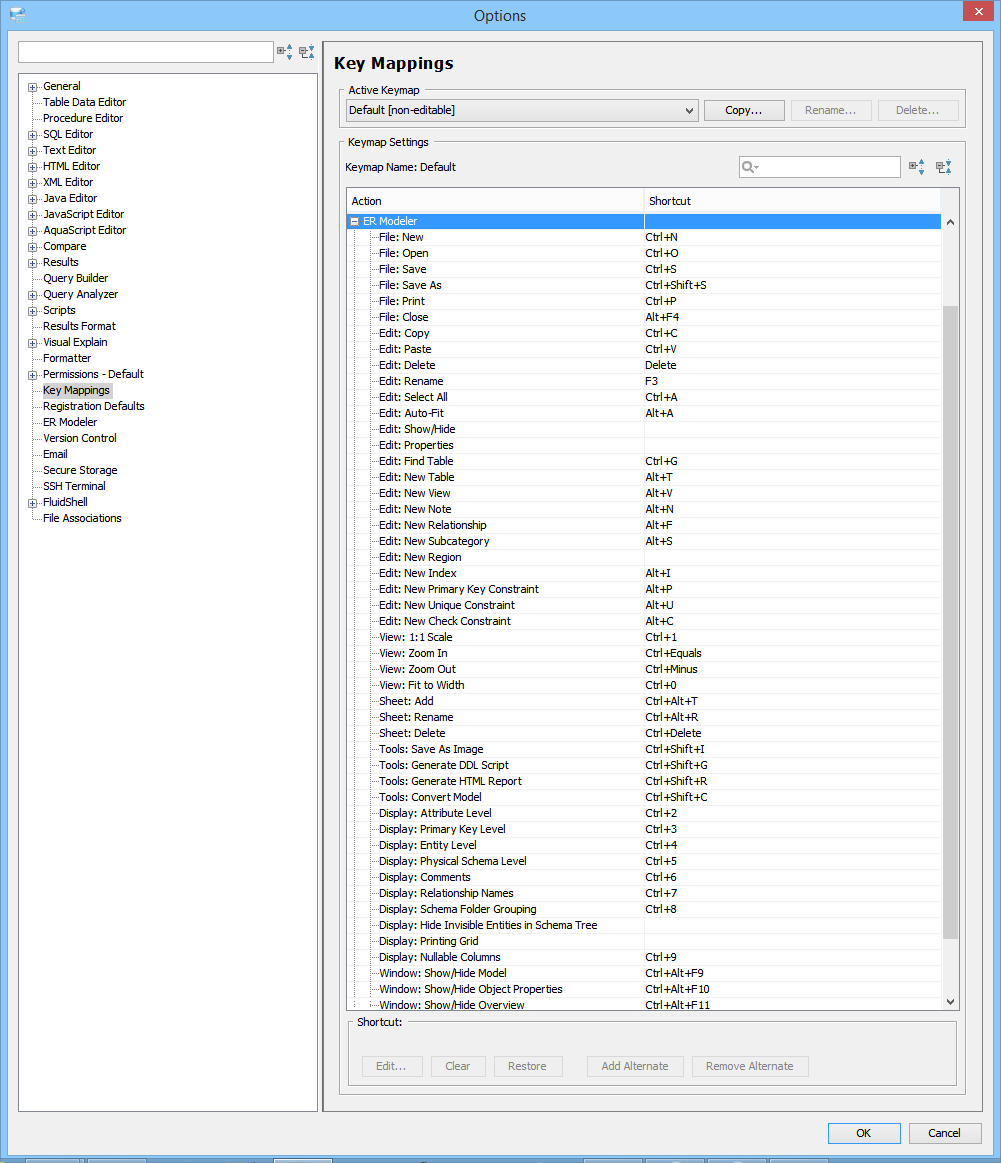This screenshot has height=1163, width=1001.
Task: Click the action list scrollbar thumb
Action: click(950, 622)
